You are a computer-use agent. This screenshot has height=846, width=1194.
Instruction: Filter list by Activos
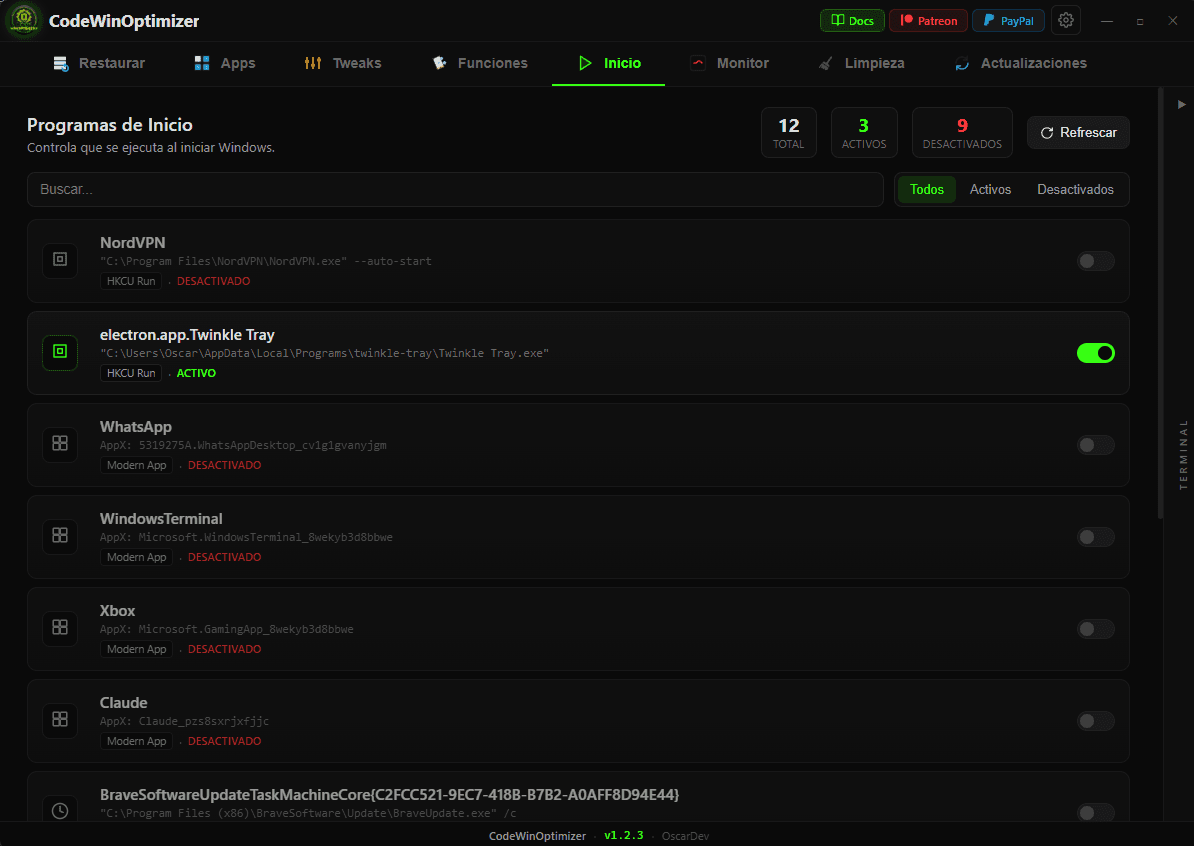coord(990,190)
